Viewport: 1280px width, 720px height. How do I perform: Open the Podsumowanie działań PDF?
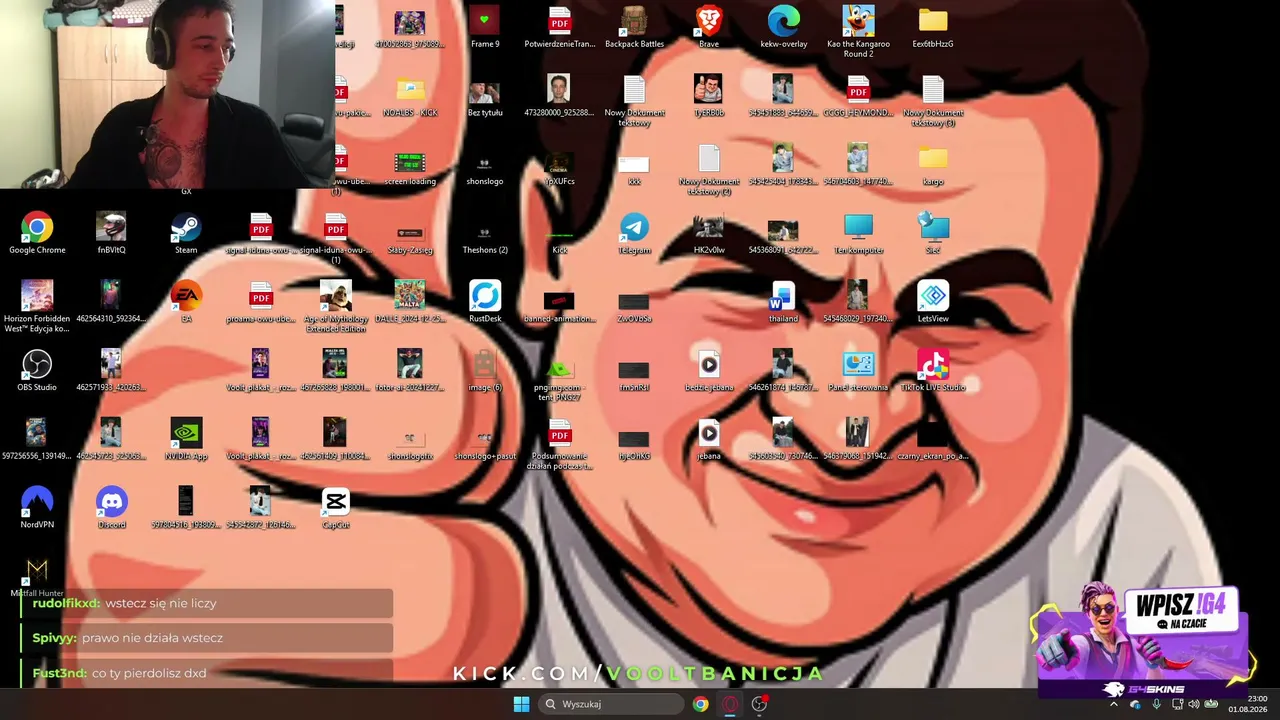560,444
